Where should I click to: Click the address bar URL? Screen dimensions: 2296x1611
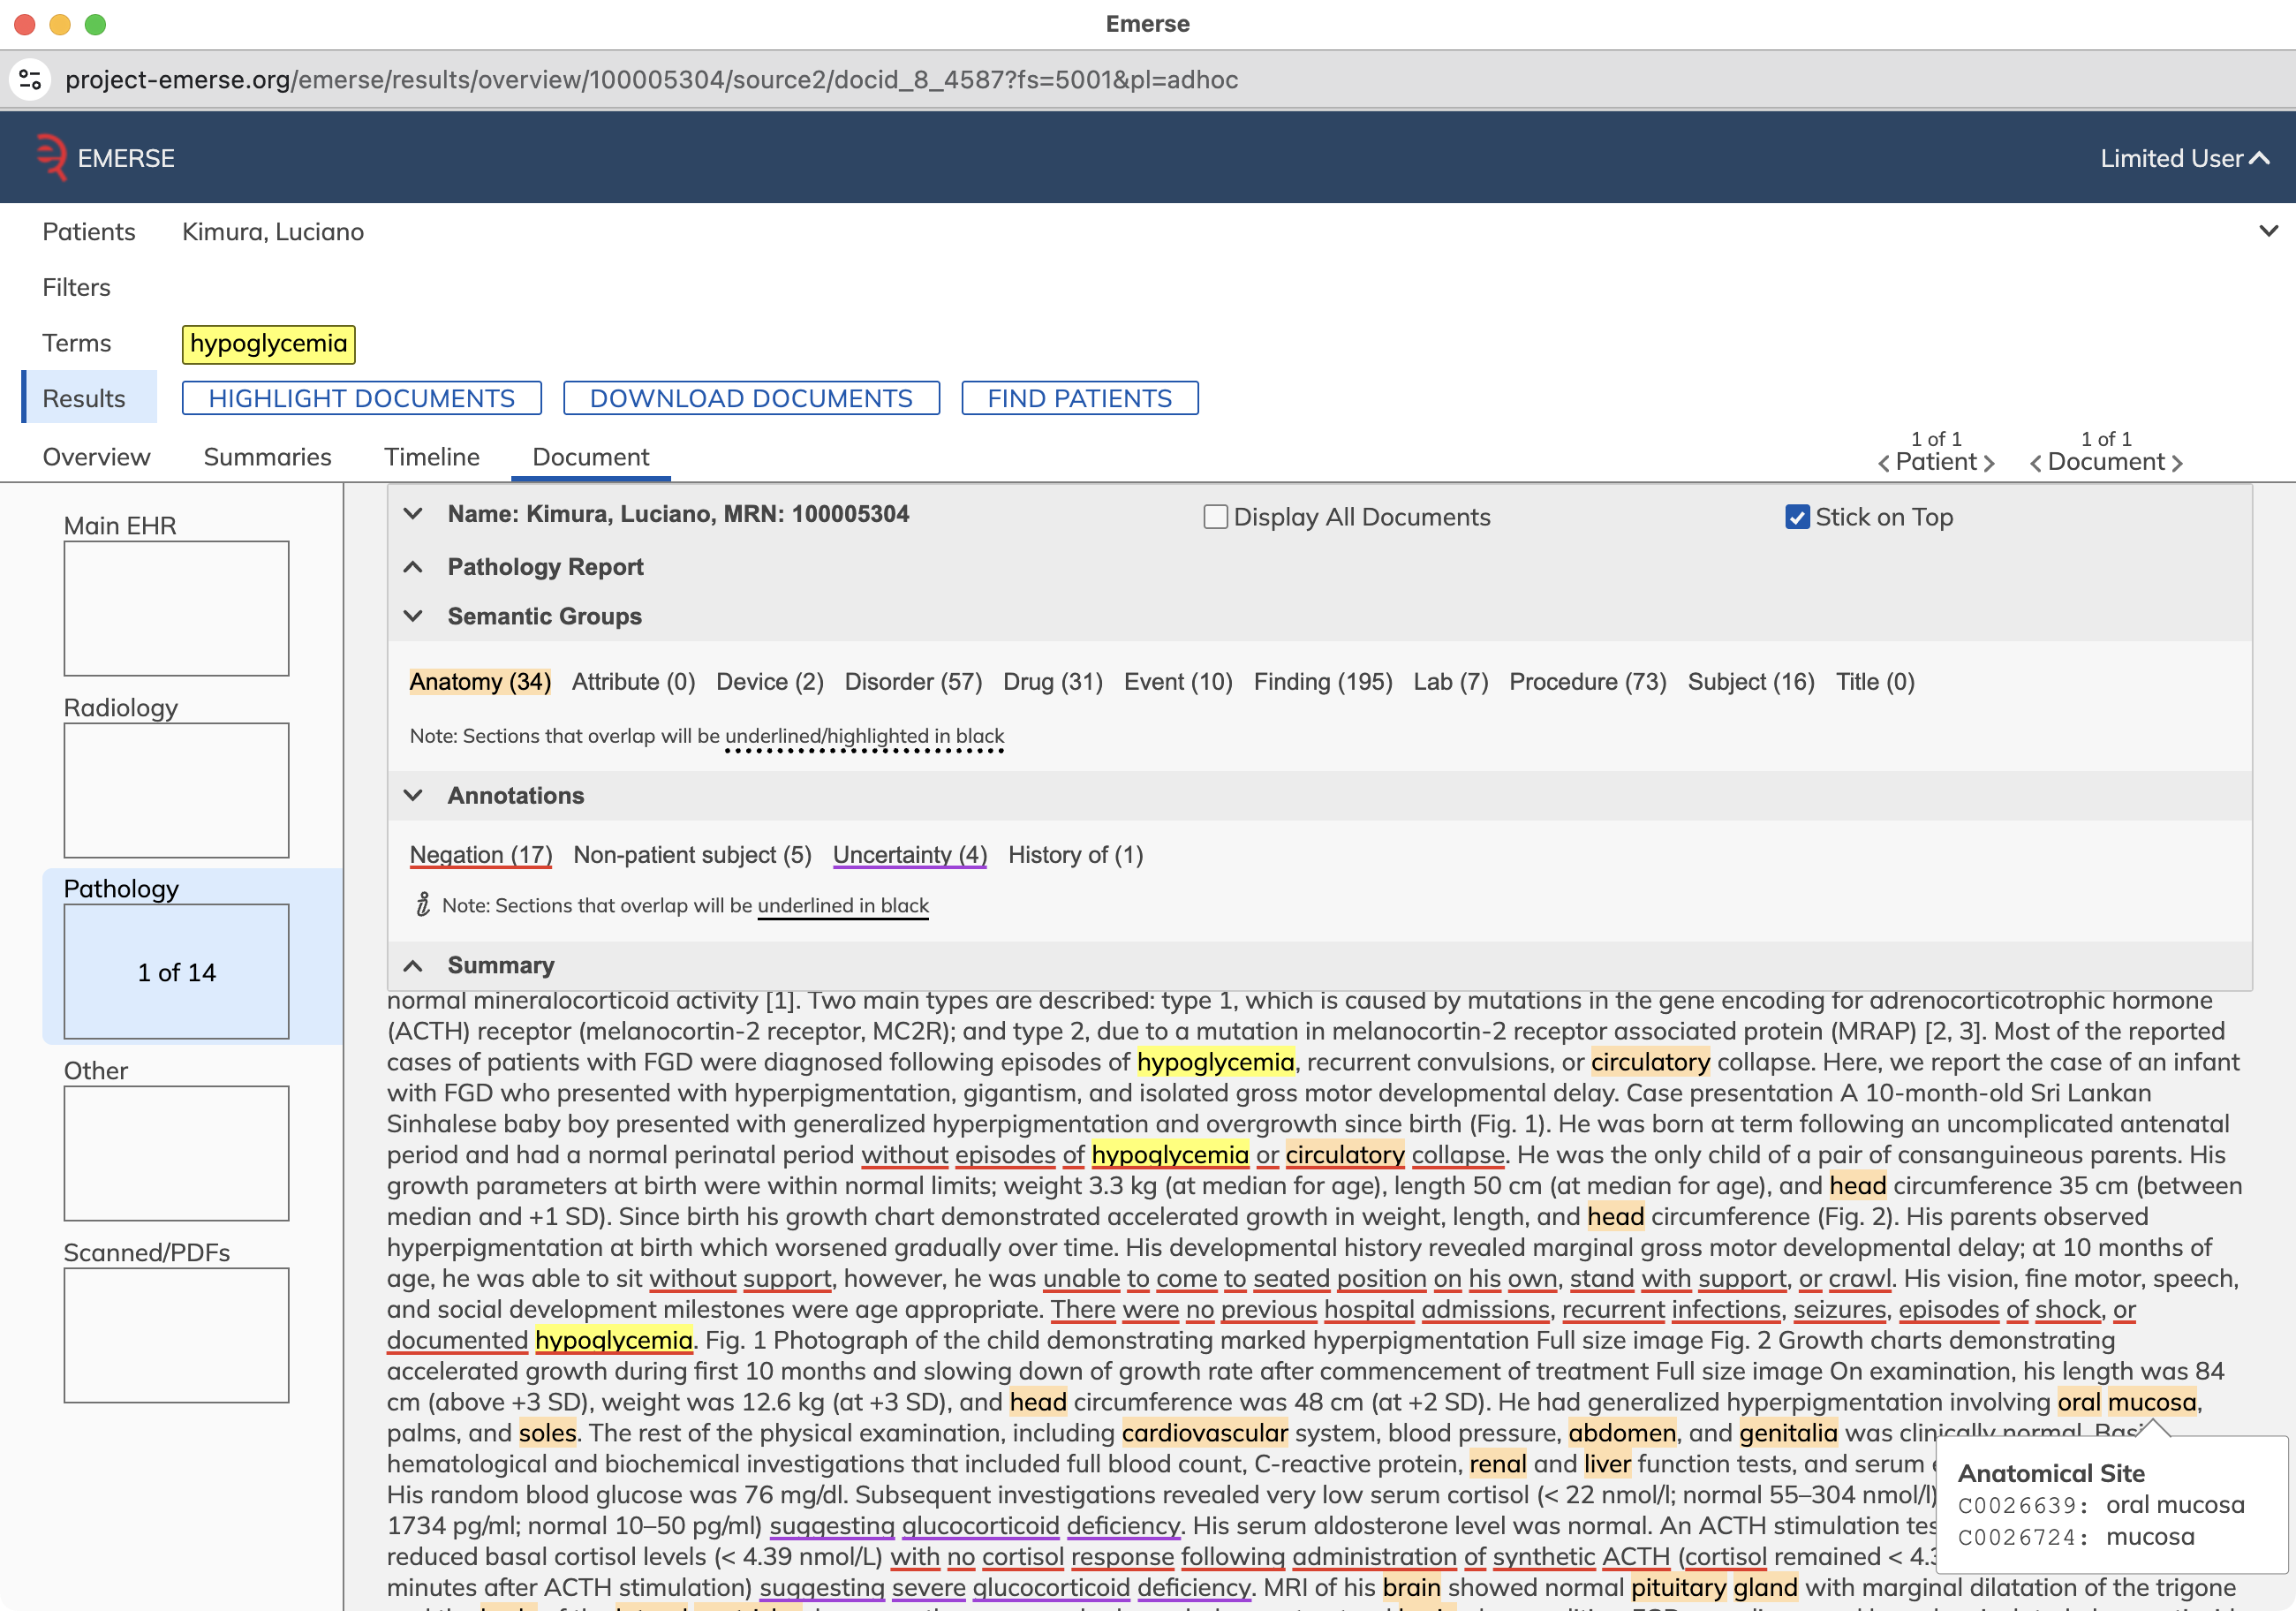[x=651, y=79]
